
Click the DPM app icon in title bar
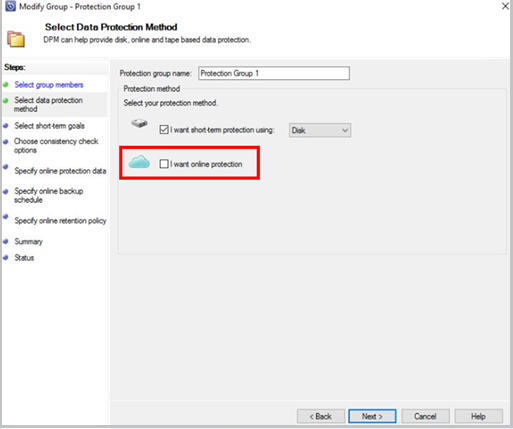[10, 6]
